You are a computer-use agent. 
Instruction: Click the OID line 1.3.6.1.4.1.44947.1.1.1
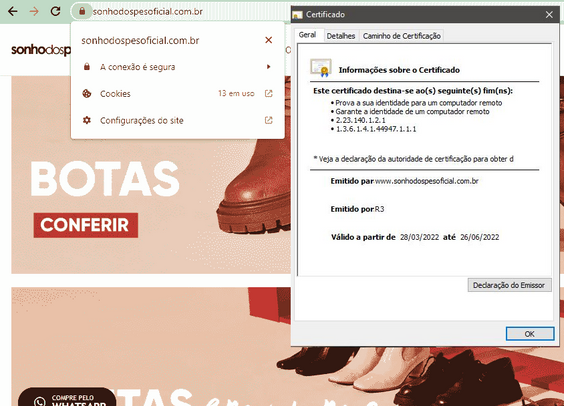click(376, 129)
